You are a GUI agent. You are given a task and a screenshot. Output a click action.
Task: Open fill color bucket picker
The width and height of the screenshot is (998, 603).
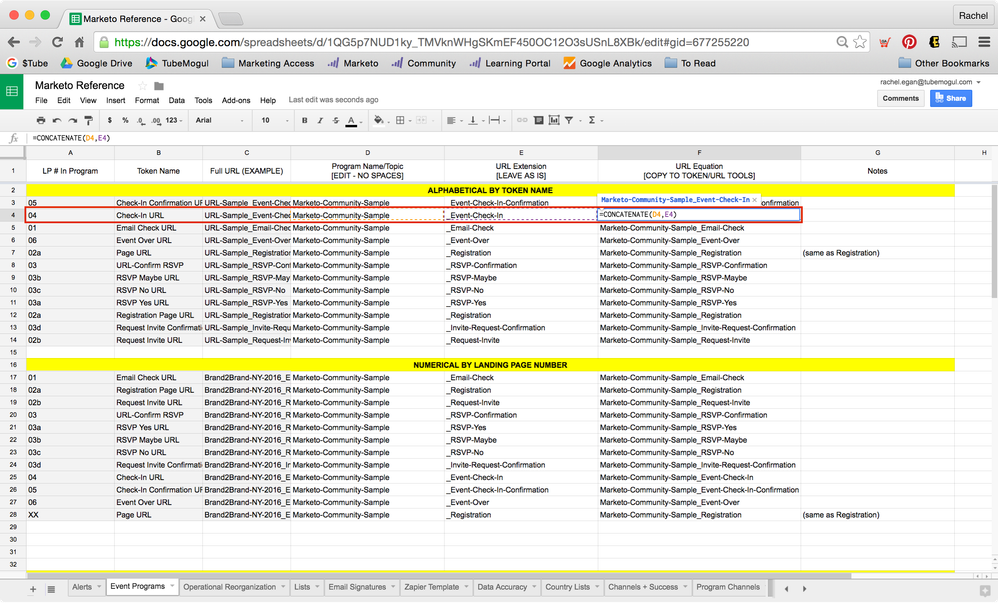381,120
